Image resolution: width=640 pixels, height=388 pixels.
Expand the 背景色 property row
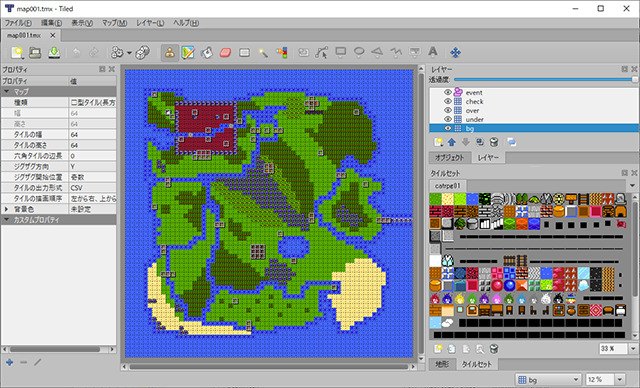pos(6,209)
